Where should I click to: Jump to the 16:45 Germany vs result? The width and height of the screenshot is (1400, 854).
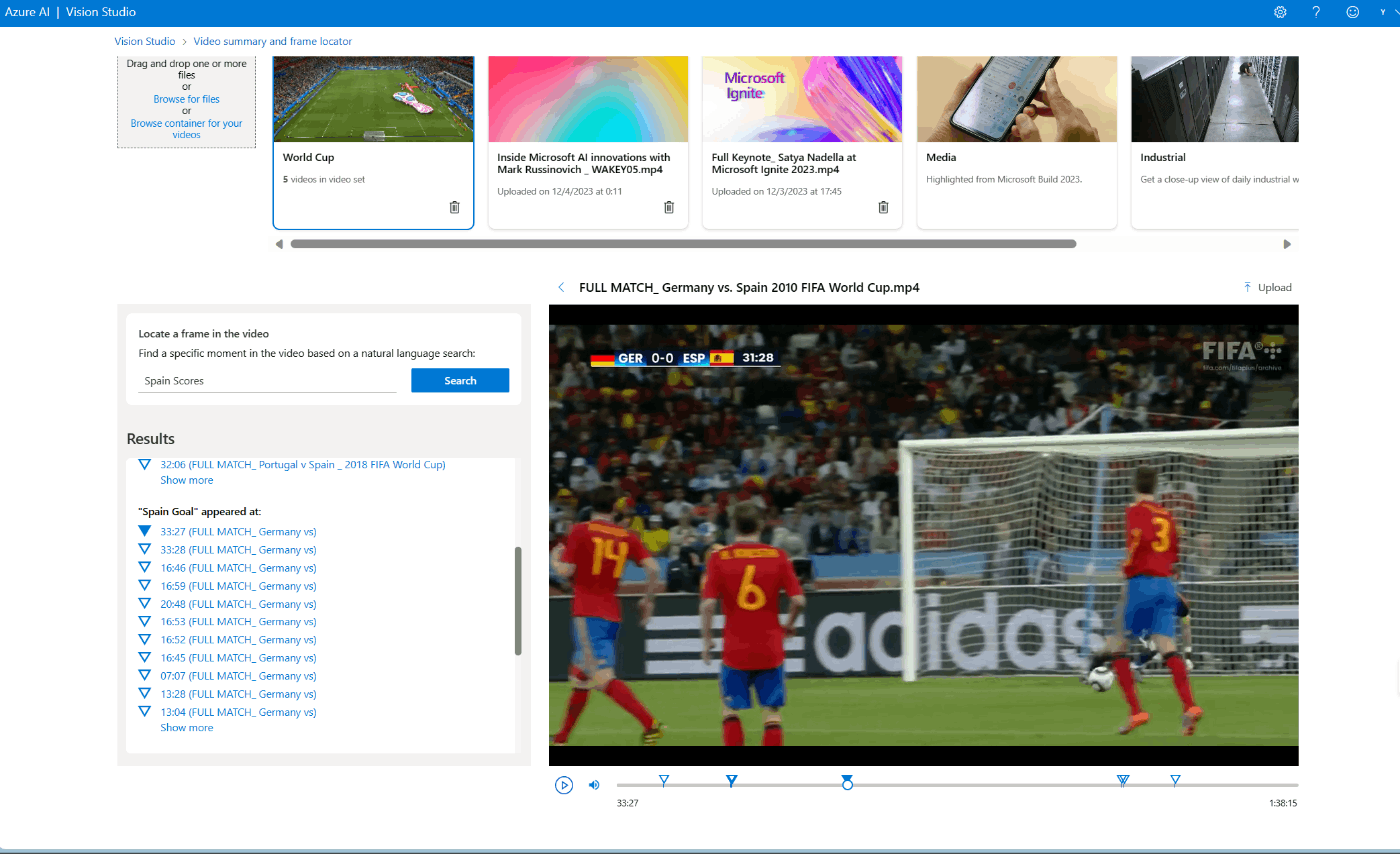(x=238, y=657)
